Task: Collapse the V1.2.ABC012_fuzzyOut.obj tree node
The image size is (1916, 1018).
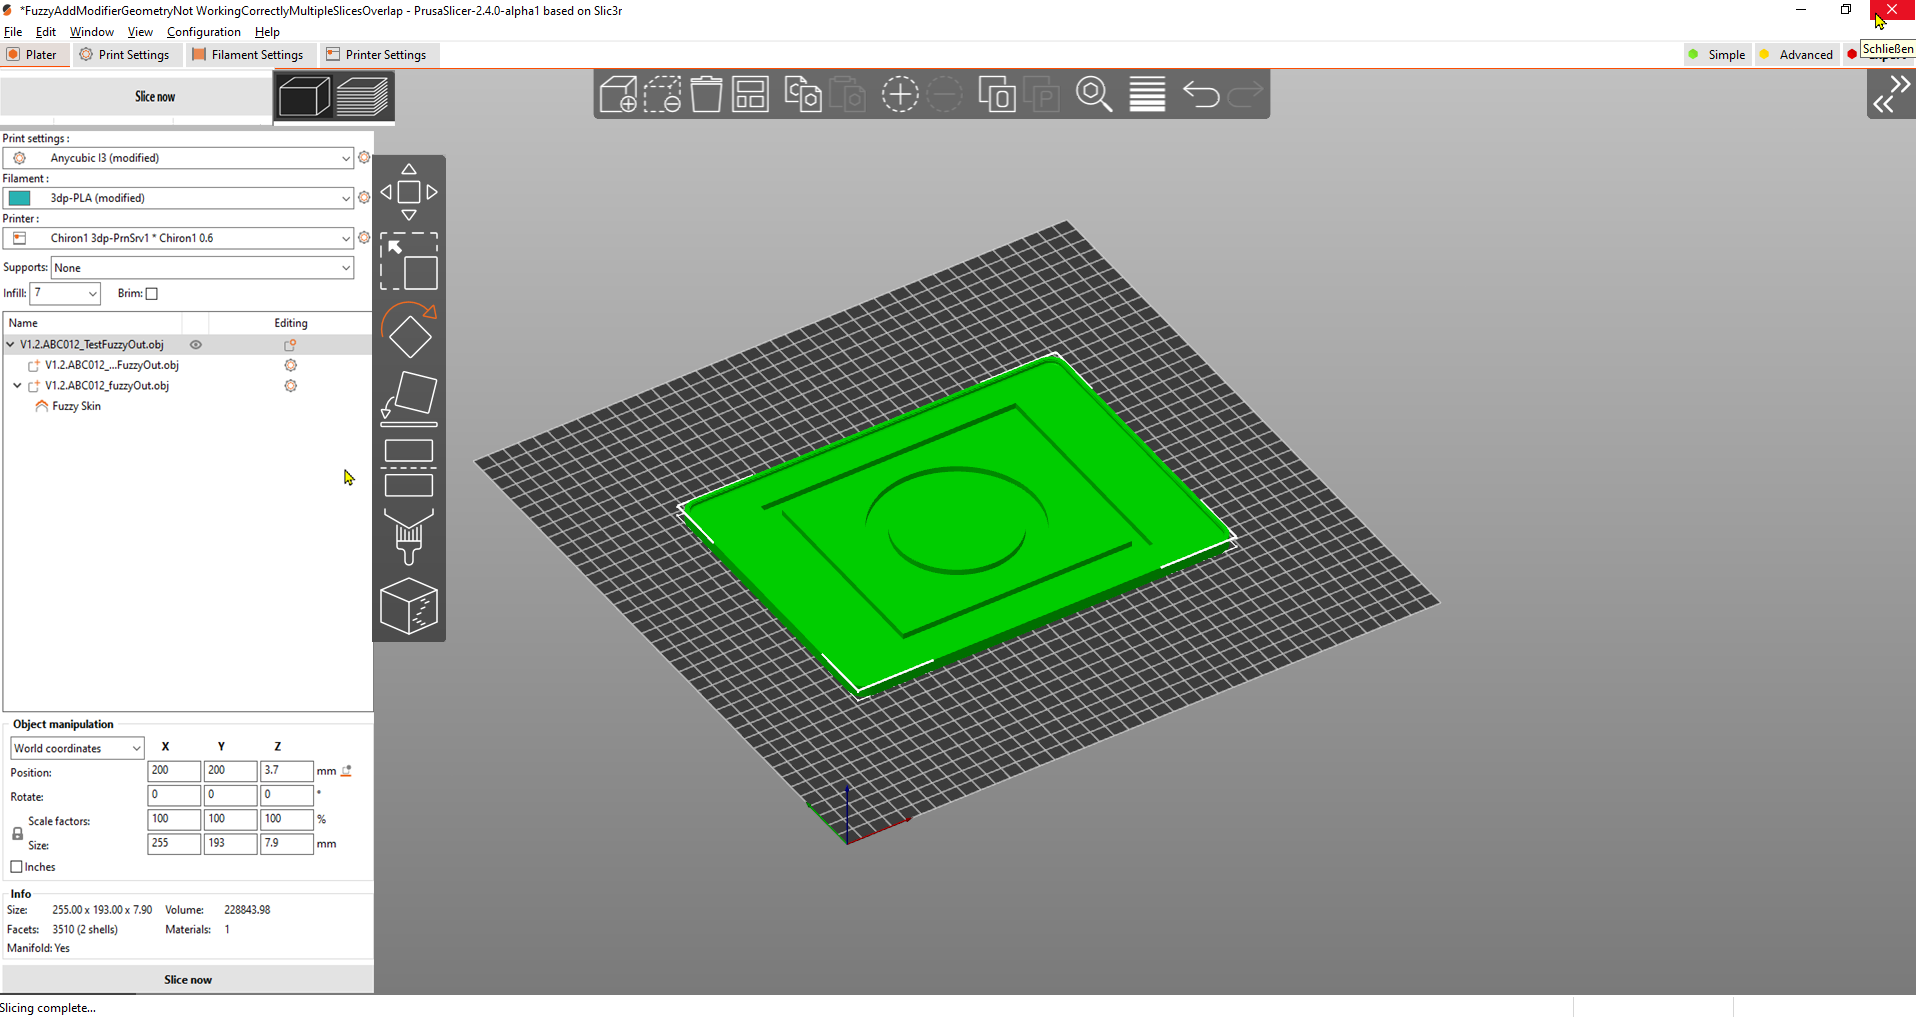Action: pyautogui.click(x=17, y=385)
